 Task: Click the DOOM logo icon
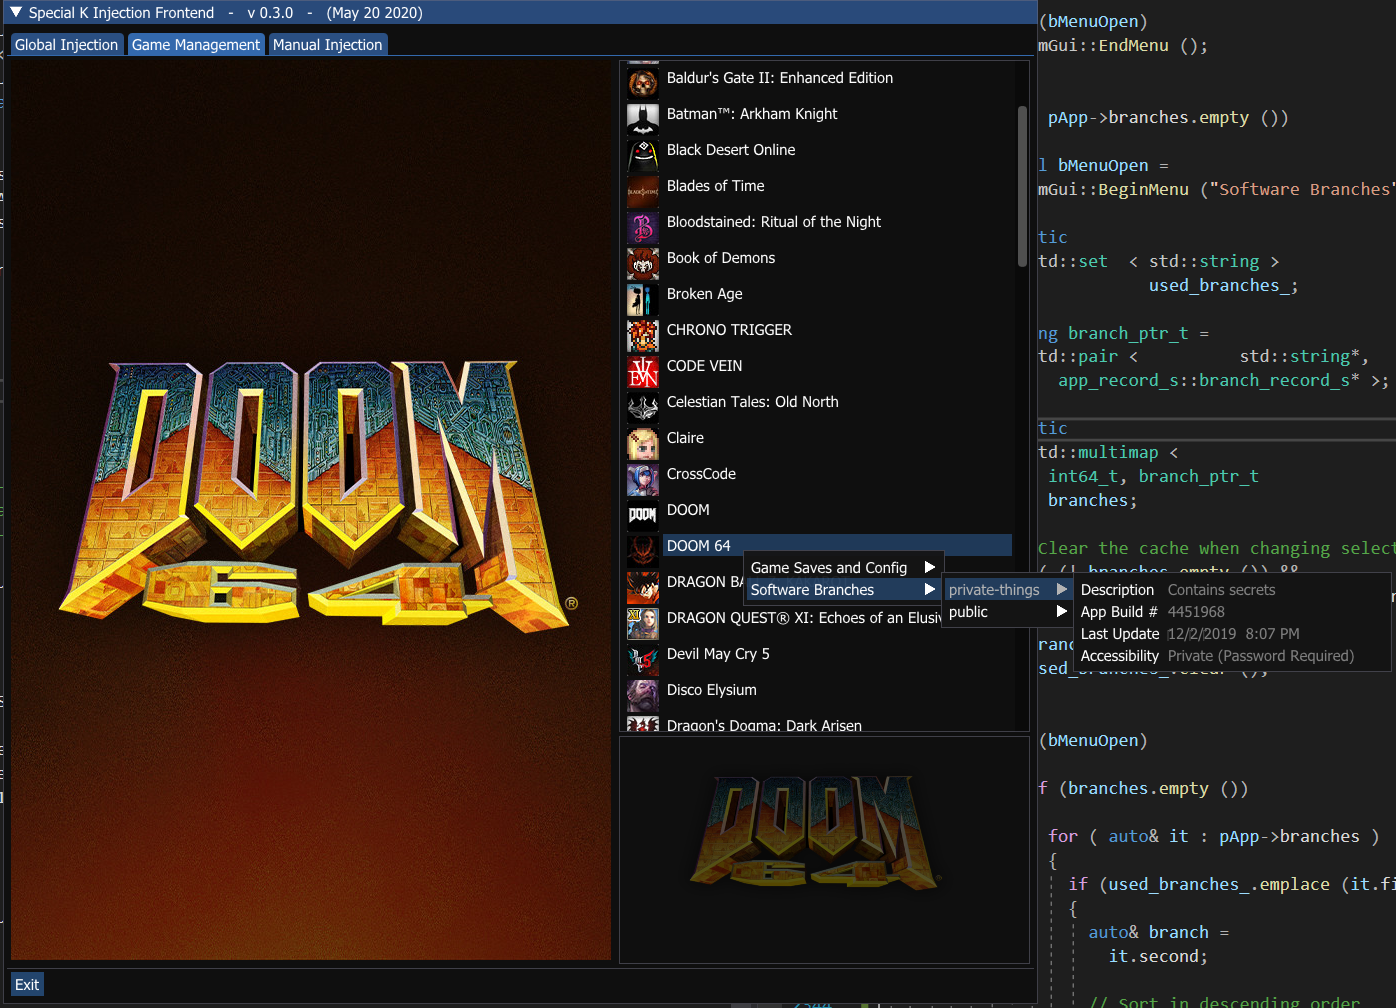point(642,516)
